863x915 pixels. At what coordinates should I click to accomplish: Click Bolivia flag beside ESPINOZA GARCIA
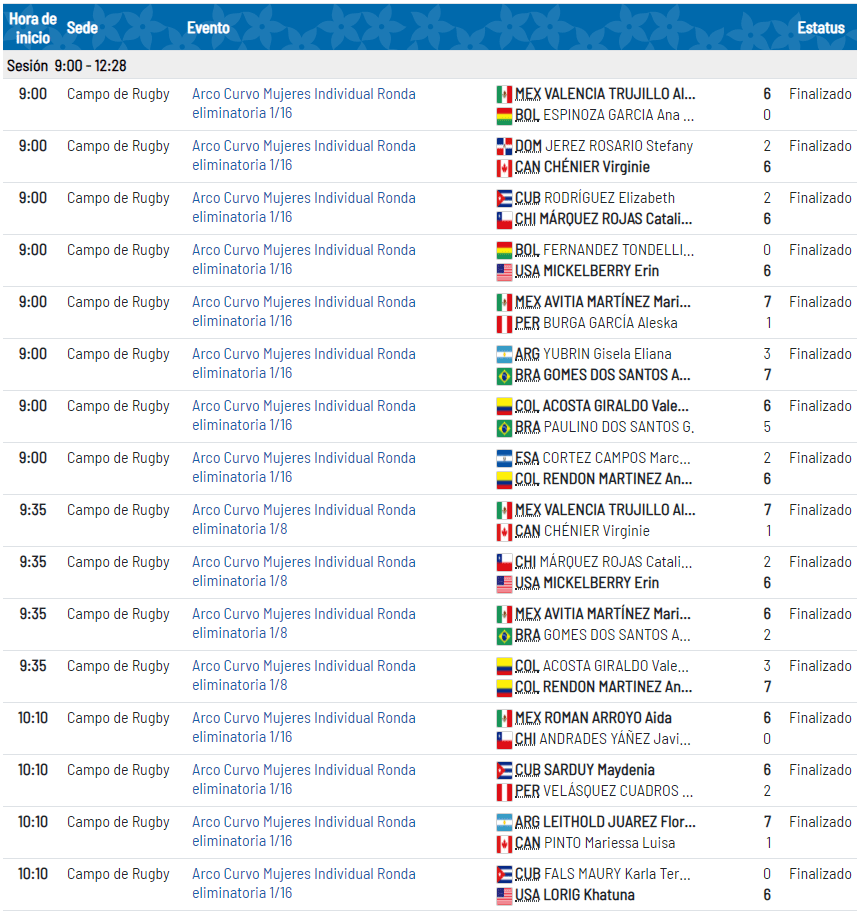click(x=504, y=115)
